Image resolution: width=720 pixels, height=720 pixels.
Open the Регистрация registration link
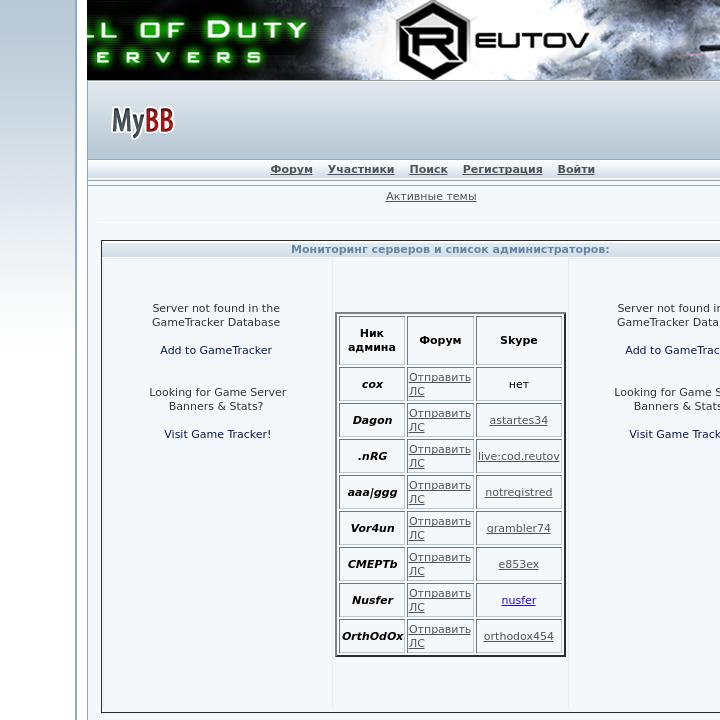tap(502, 169)
